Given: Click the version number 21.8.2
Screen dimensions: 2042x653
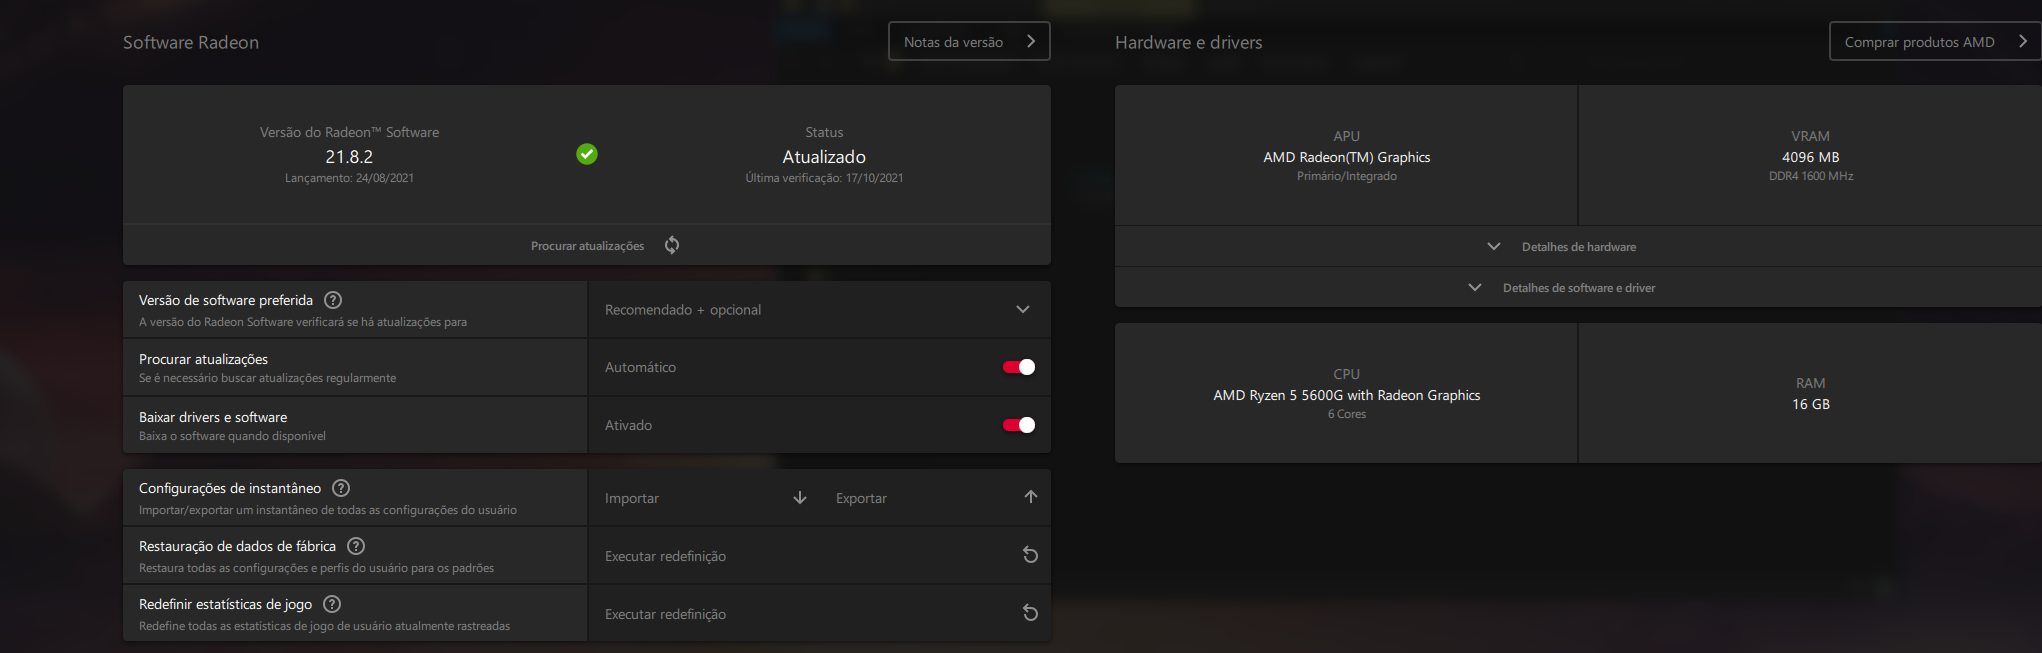Looking at the screenshot, I should (x=349, y=157).
